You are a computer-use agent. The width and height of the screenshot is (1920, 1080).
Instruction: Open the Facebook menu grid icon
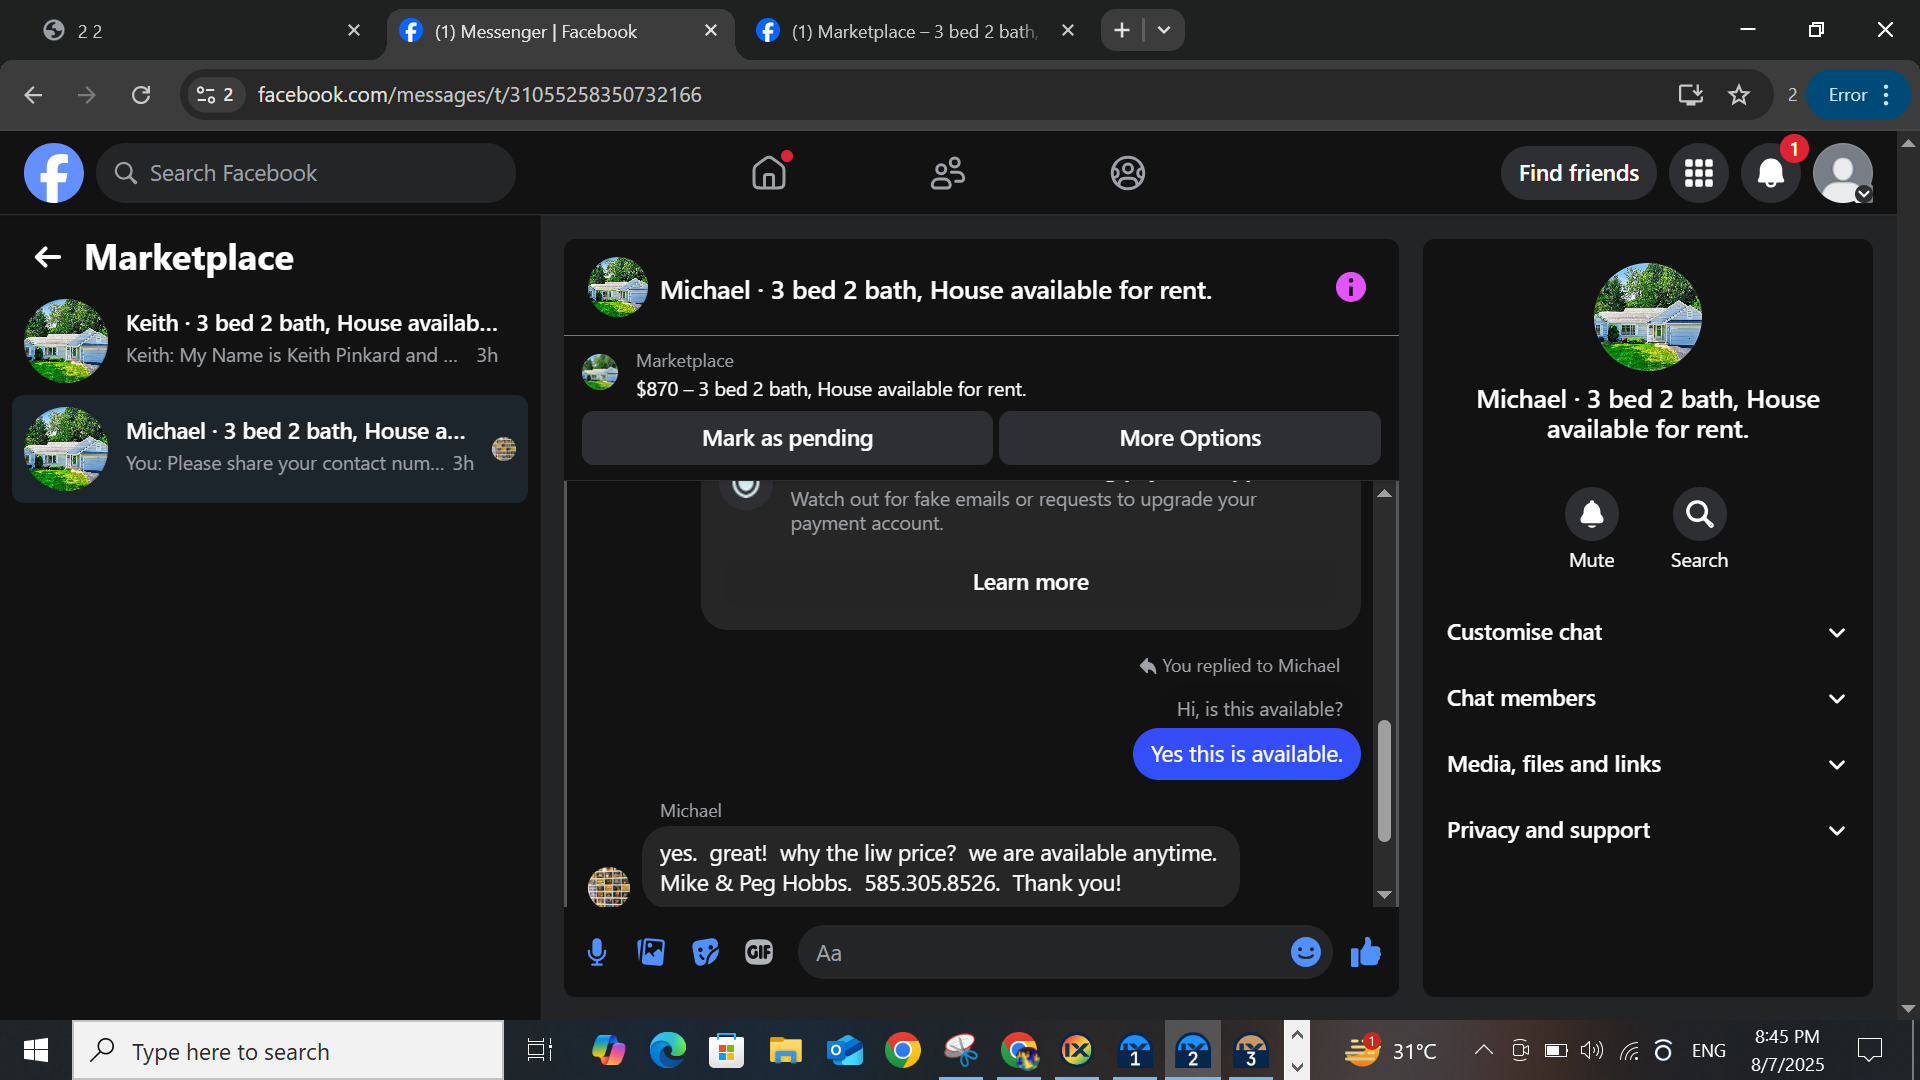tap(1699, 173)
